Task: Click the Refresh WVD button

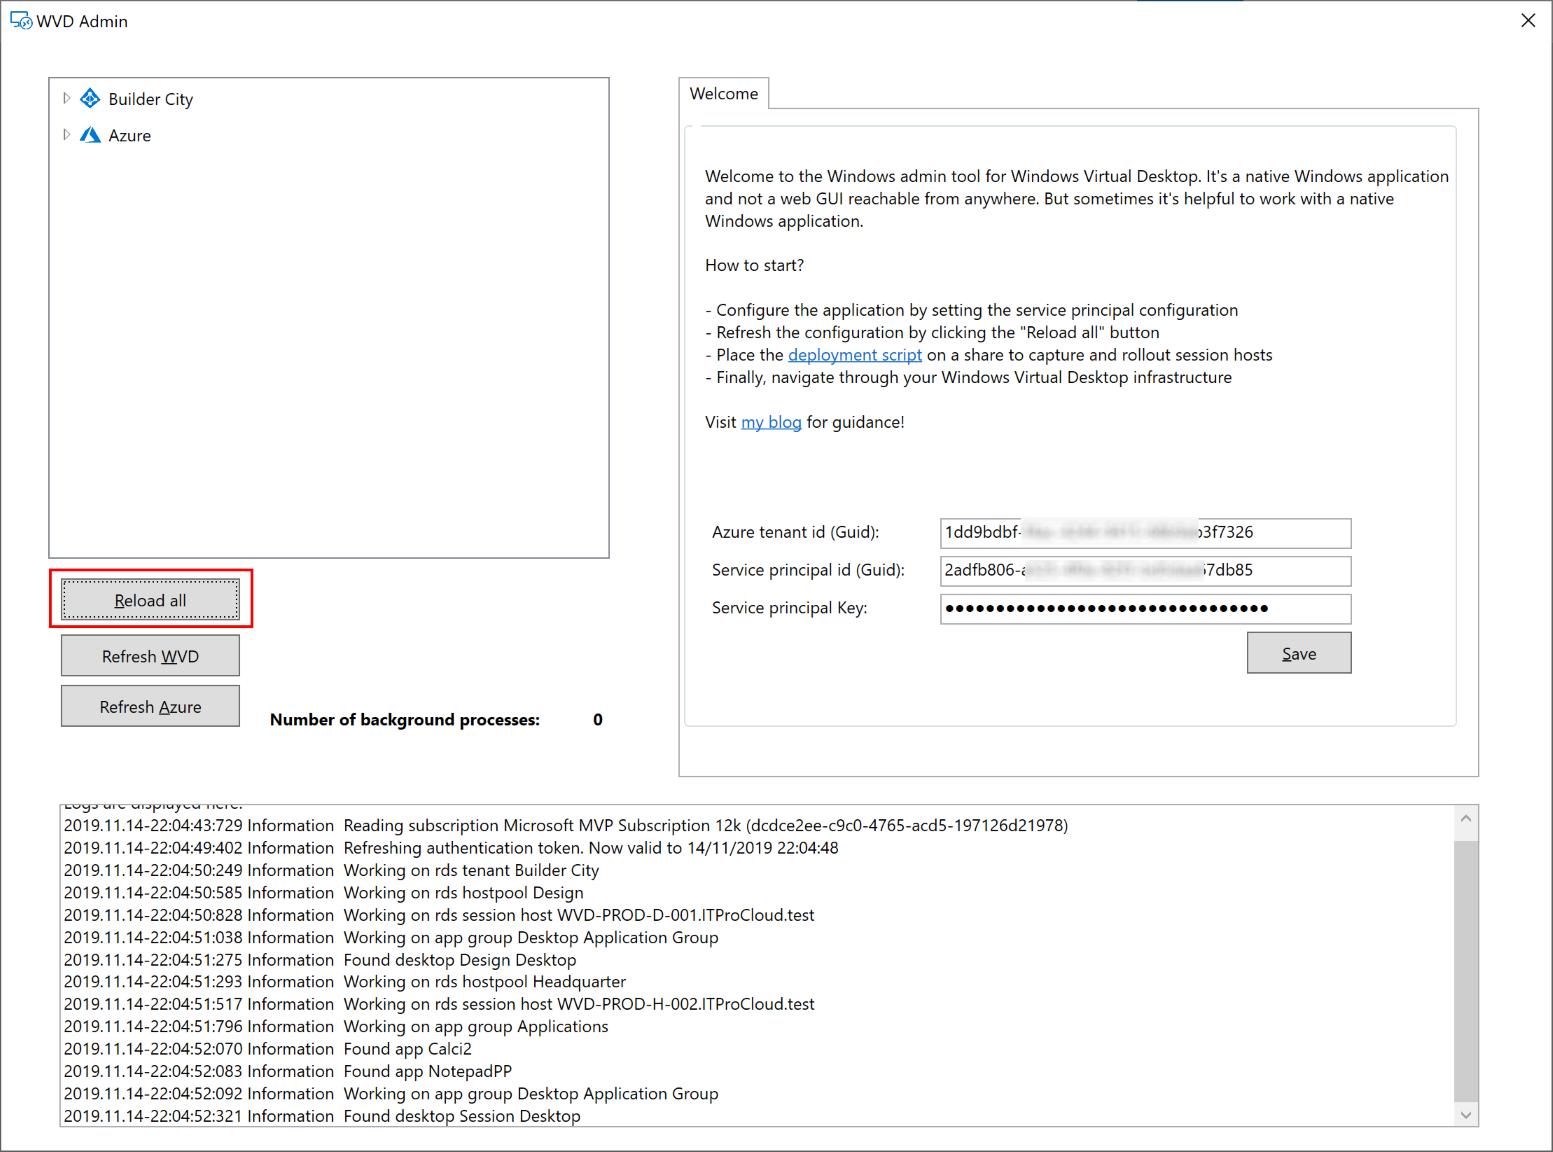Action: click(x=150, y=656)
